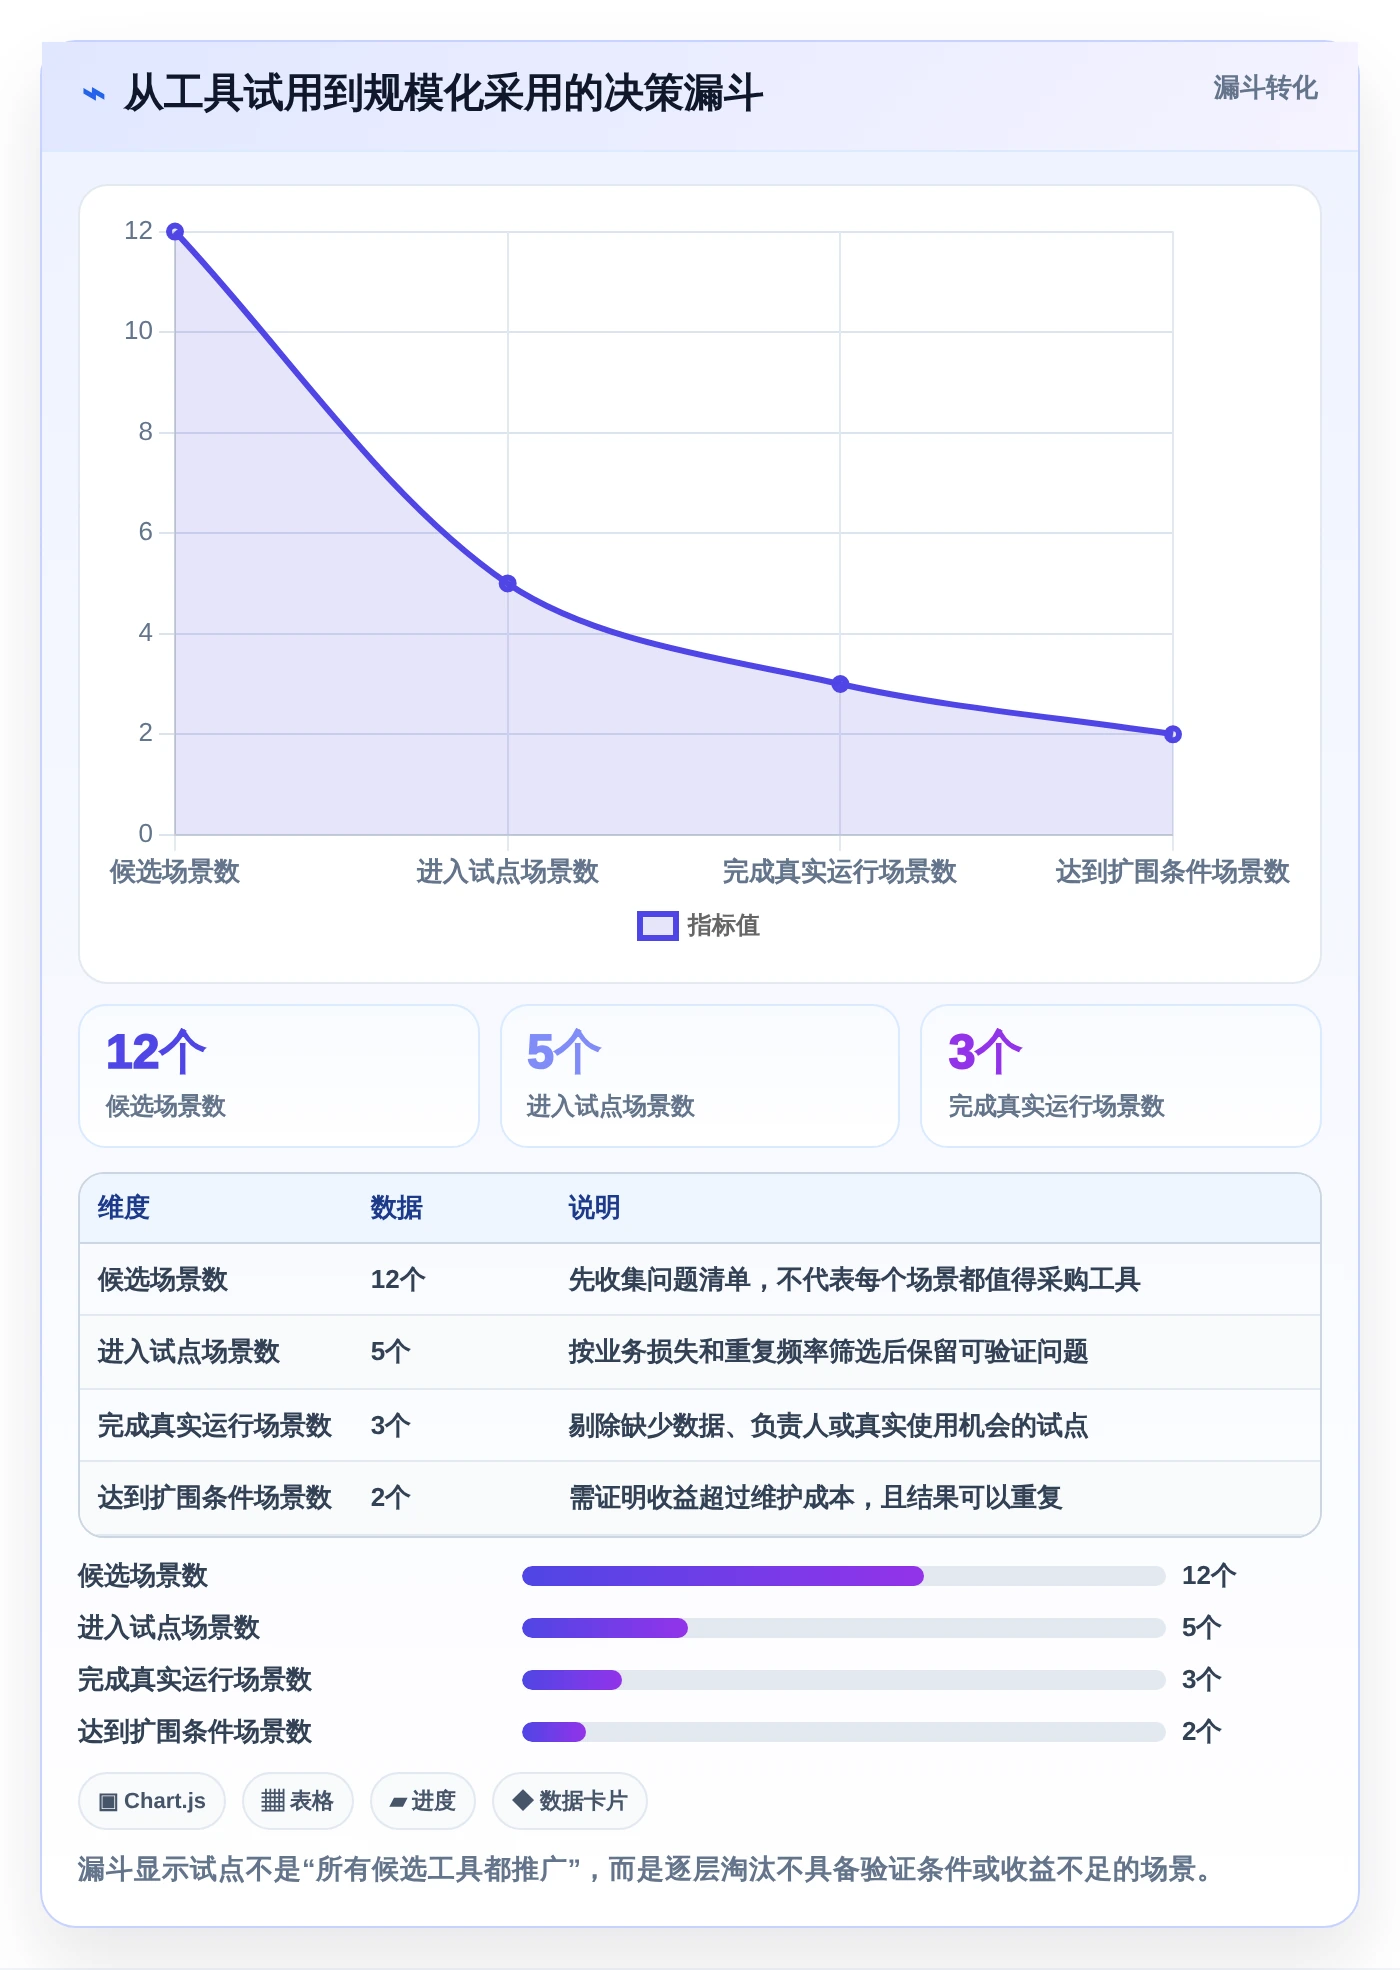Click the 2个 value beside the progress bar
1400x1970 pixels.
(1202, 1732)
